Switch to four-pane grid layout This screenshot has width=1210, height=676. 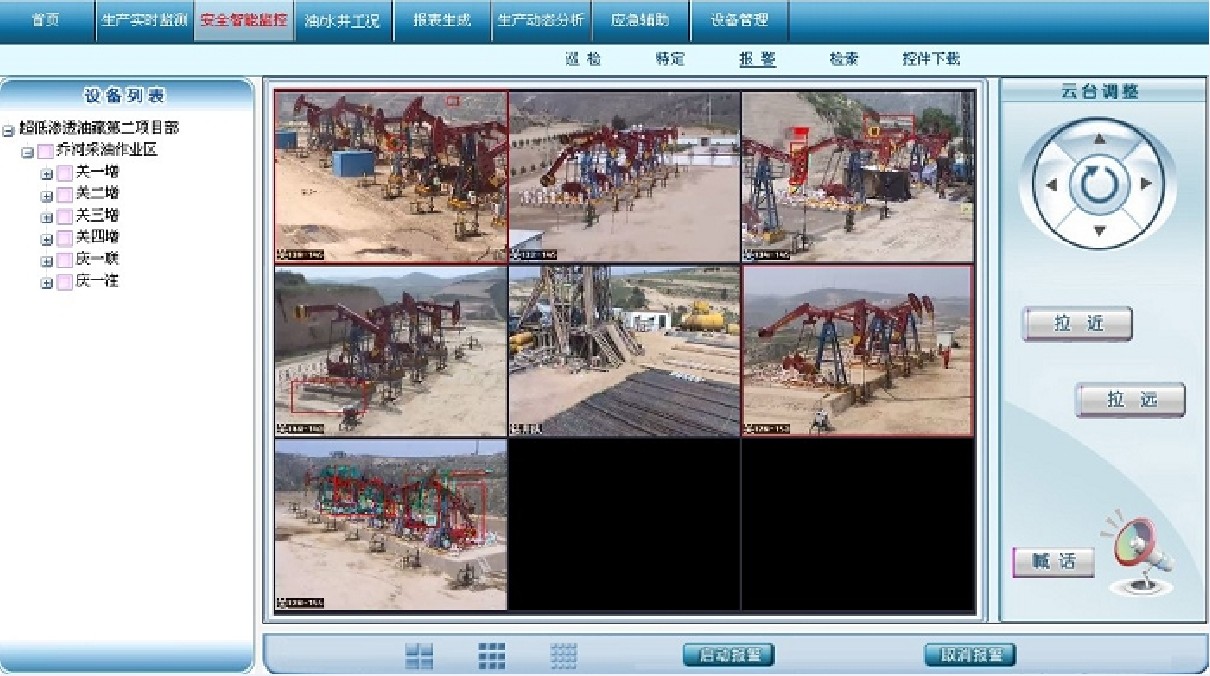pos(419,656)
